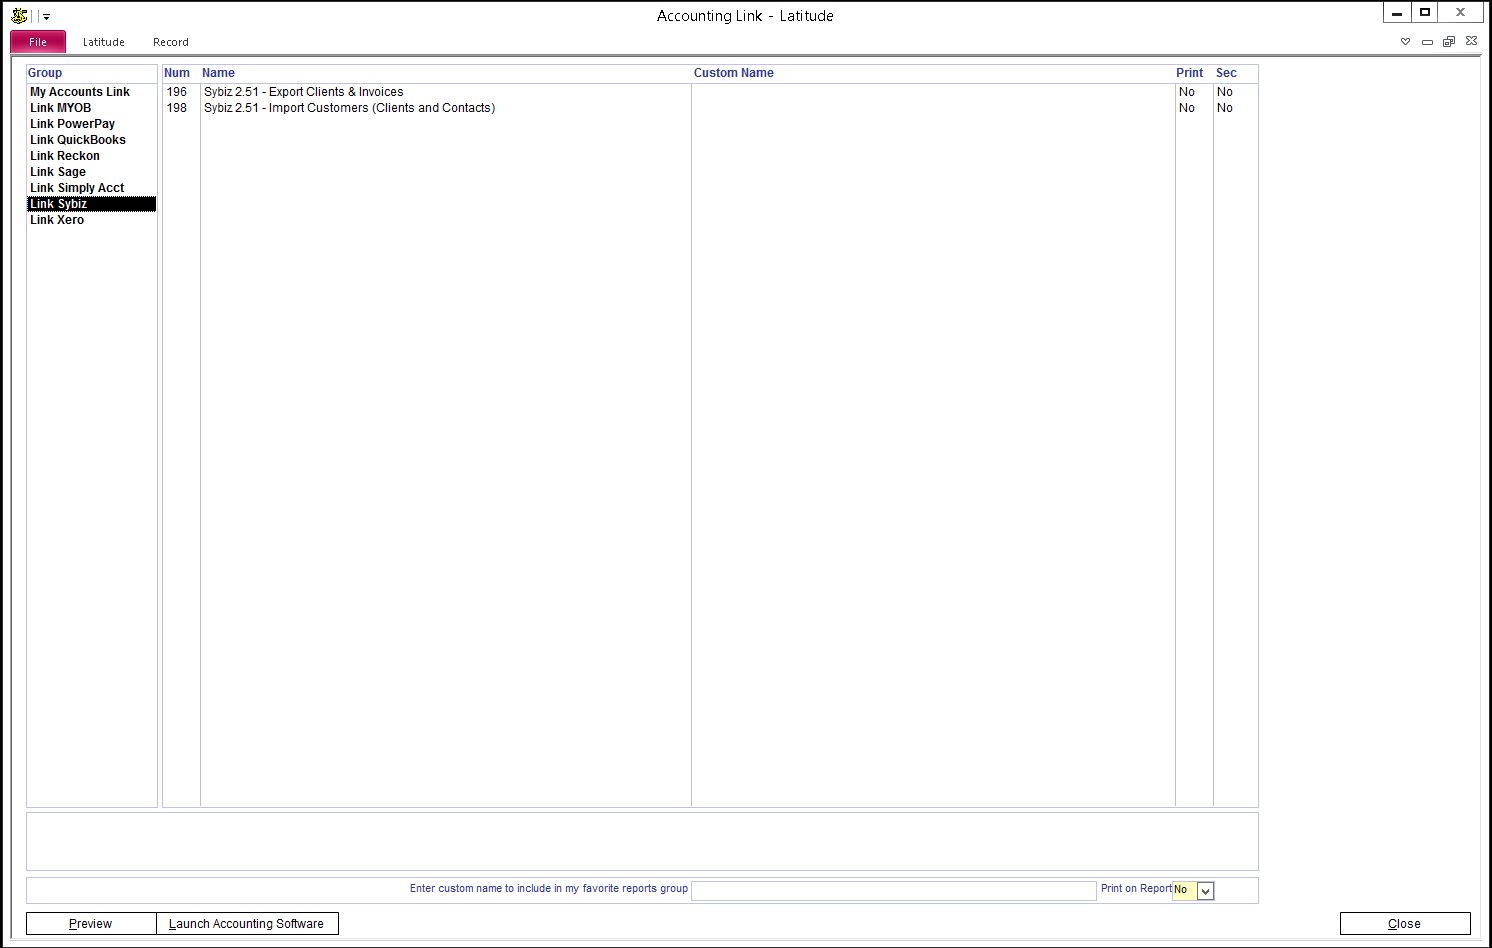Select Link PowerPay group
Viewport: 1492px width, 948px height.
(91, 124)
